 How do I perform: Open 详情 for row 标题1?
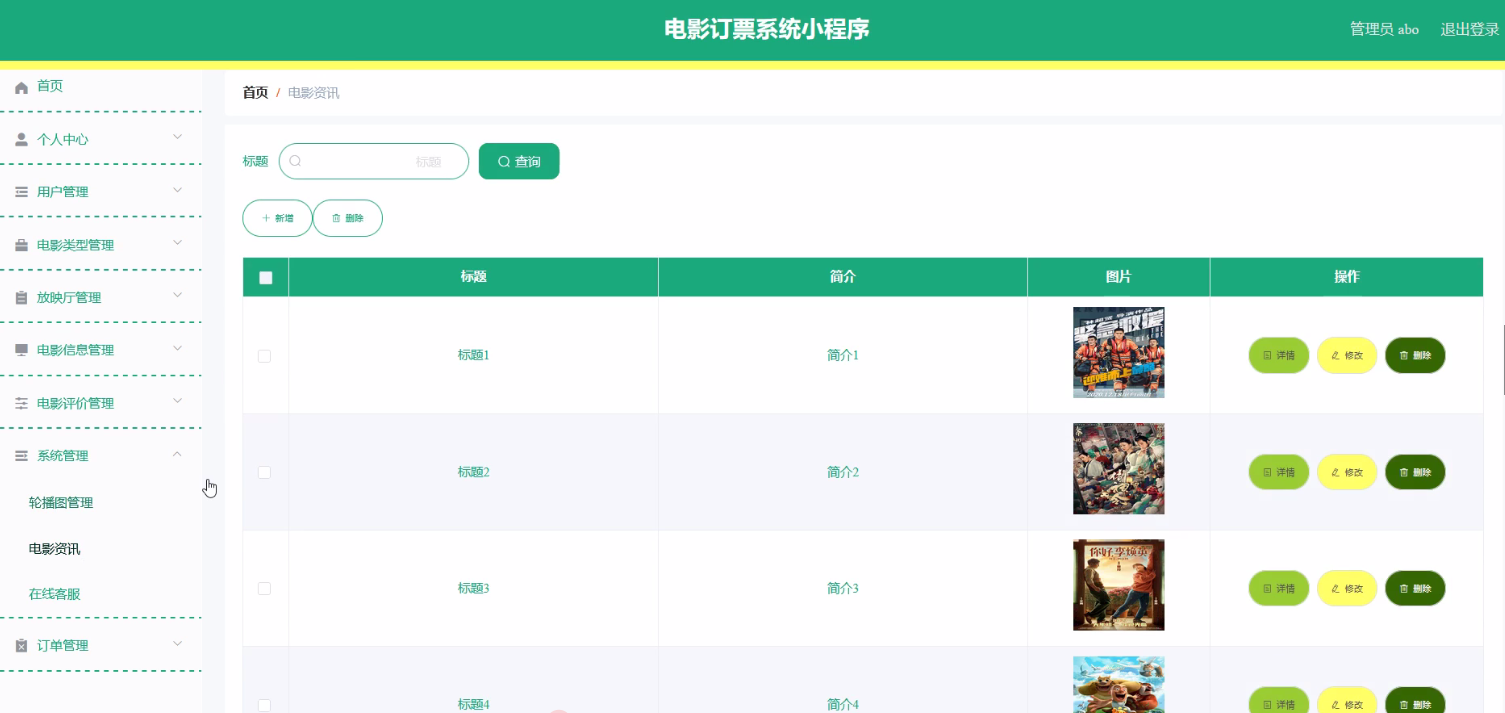[1279, 355]
